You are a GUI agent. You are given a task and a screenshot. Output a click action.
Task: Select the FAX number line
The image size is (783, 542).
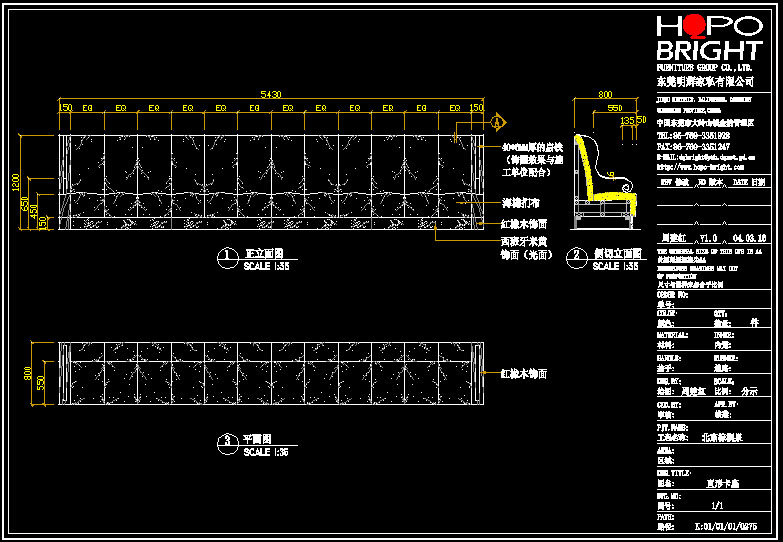pyautogui.click(x=693, y=147)
